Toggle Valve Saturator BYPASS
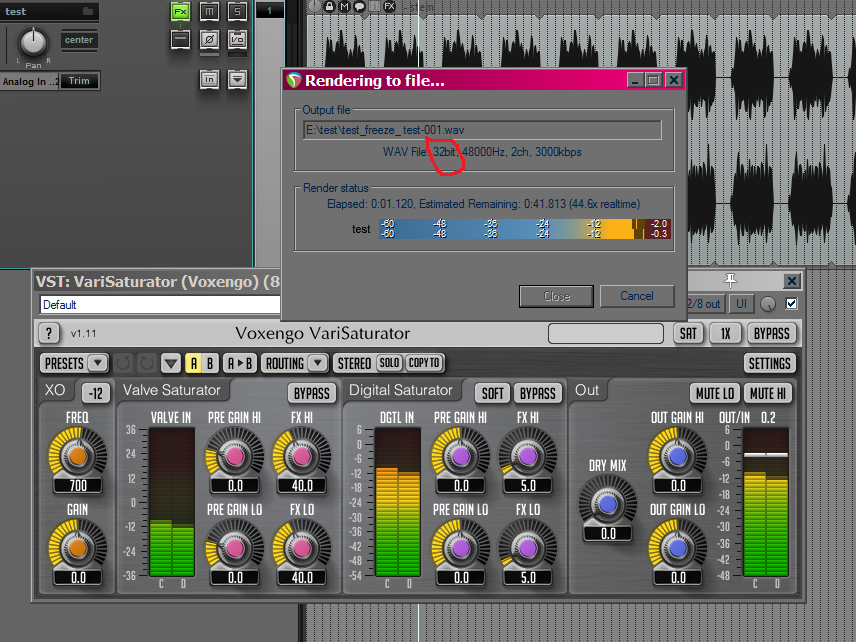Viewport: 856px width, 642px height. (x=312, y=393)
